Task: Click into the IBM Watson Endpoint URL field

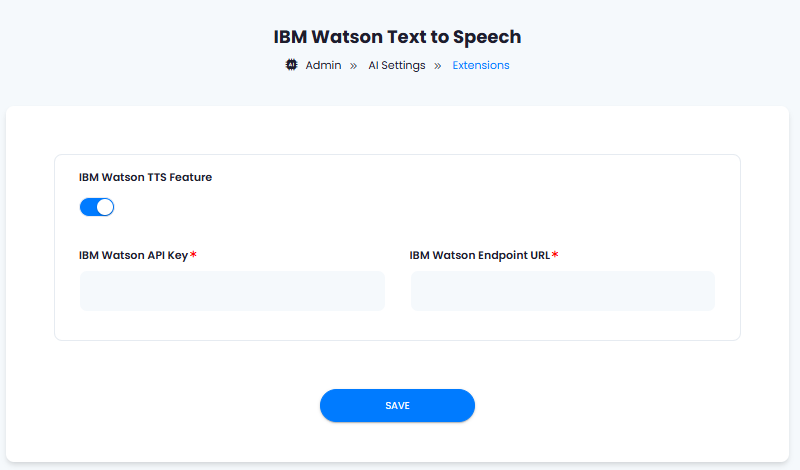Action: coord(563,291)
